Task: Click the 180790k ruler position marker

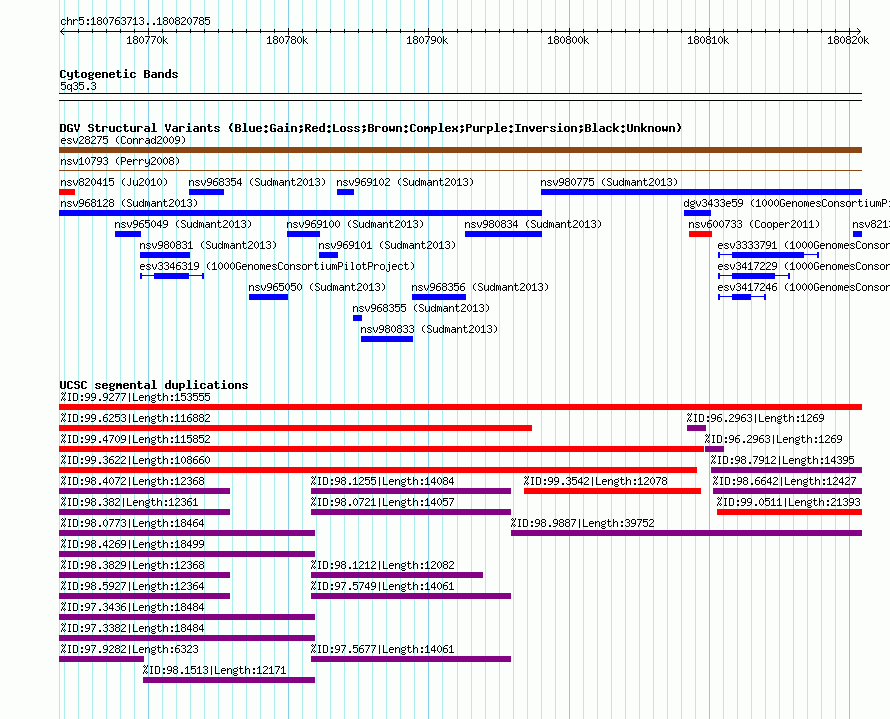Action: (427, 40)
